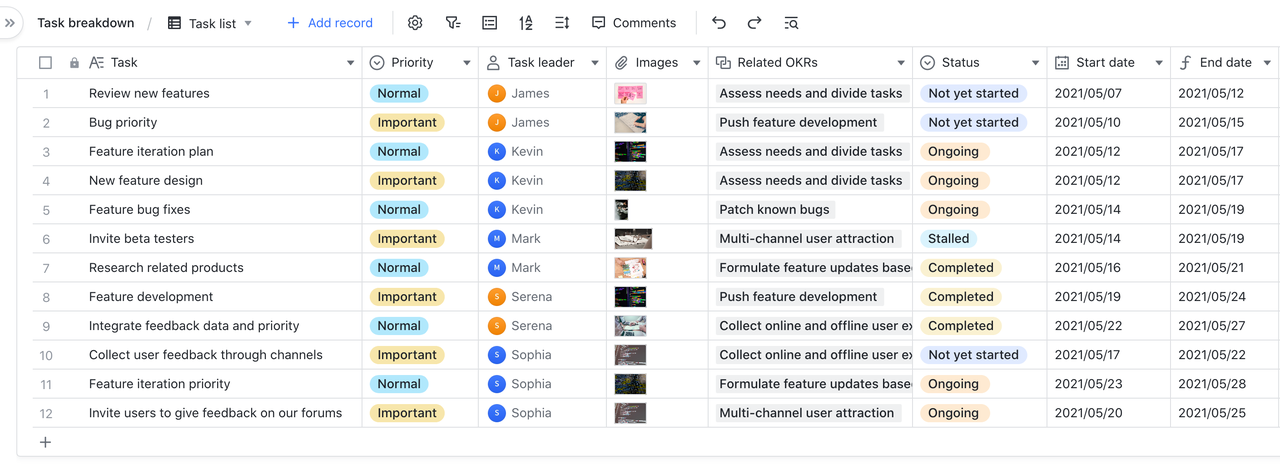Select the Stalled status tag
The height and width of the screenshot is (464, 1280).
tap(948, 239)
